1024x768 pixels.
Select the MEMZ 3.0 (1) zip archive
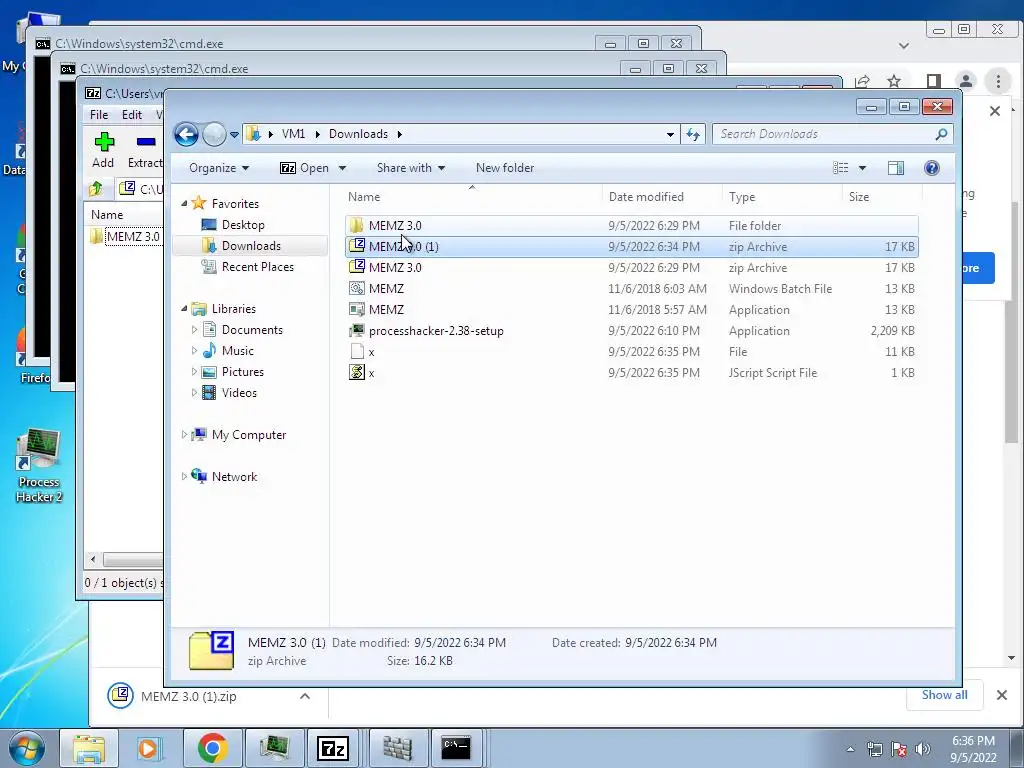tap(631, 246)
